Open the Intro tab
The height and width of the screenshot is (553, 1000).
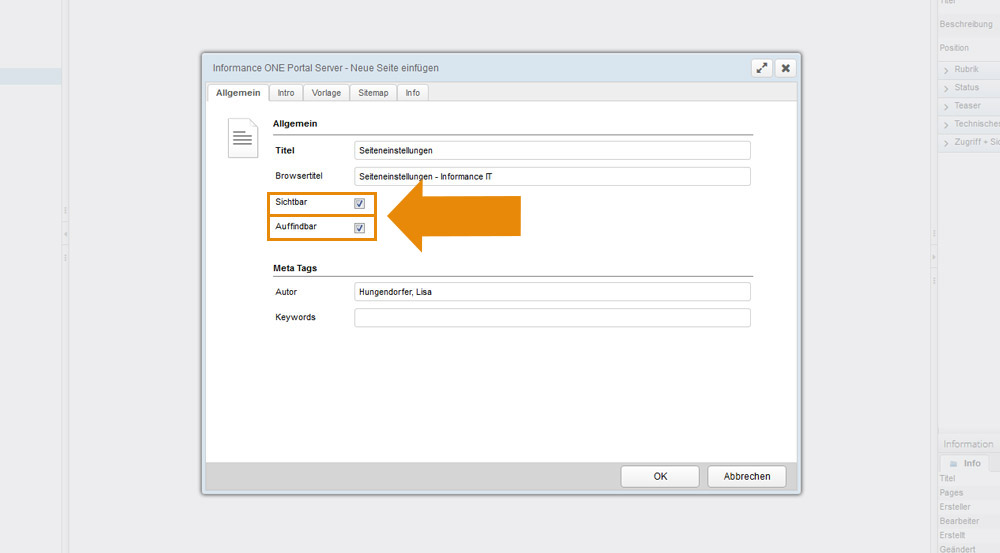(x=286, y=93)
